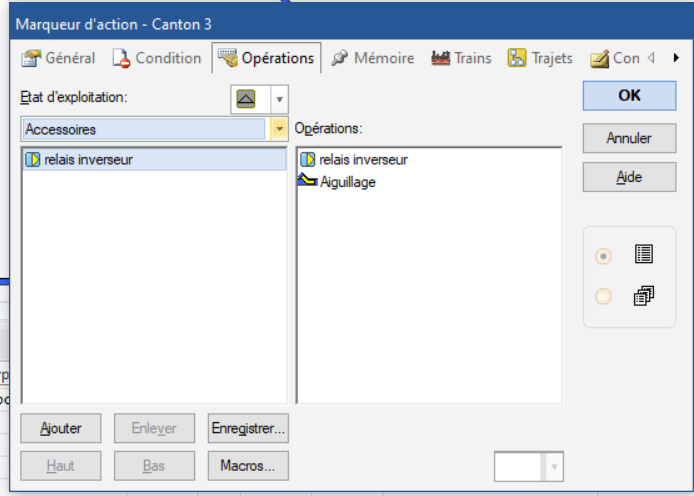This screenshot has width=694, height=496.
Task: Click the stacked documents icon
Action: 644,296
